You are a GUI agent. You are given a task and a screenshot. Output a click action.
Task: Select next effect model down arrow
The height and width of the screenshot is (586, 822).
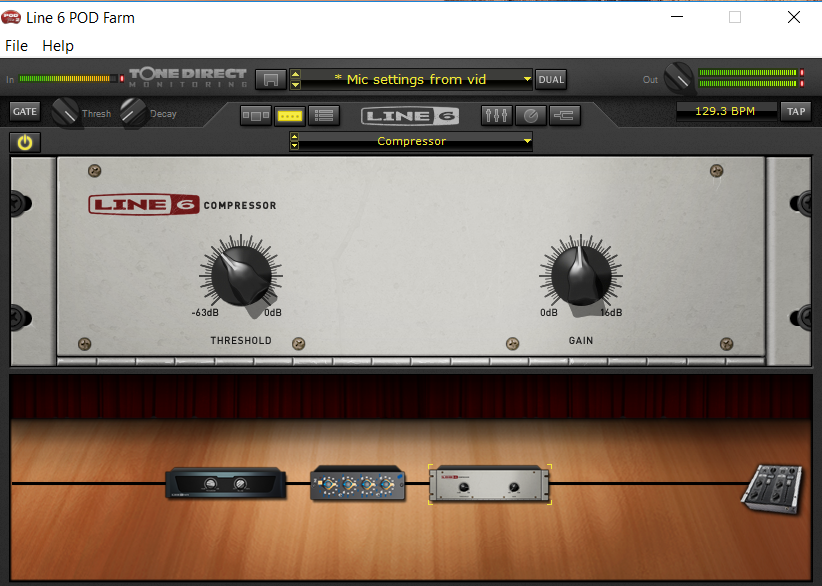point(294,146)
